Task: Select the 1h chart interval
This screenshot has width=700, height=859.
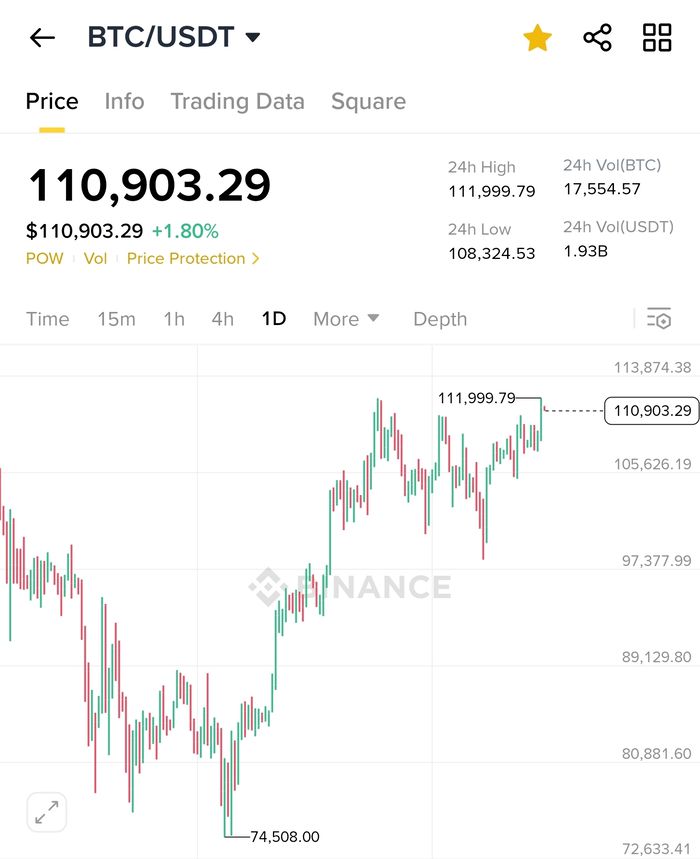Action: (174, 319)
